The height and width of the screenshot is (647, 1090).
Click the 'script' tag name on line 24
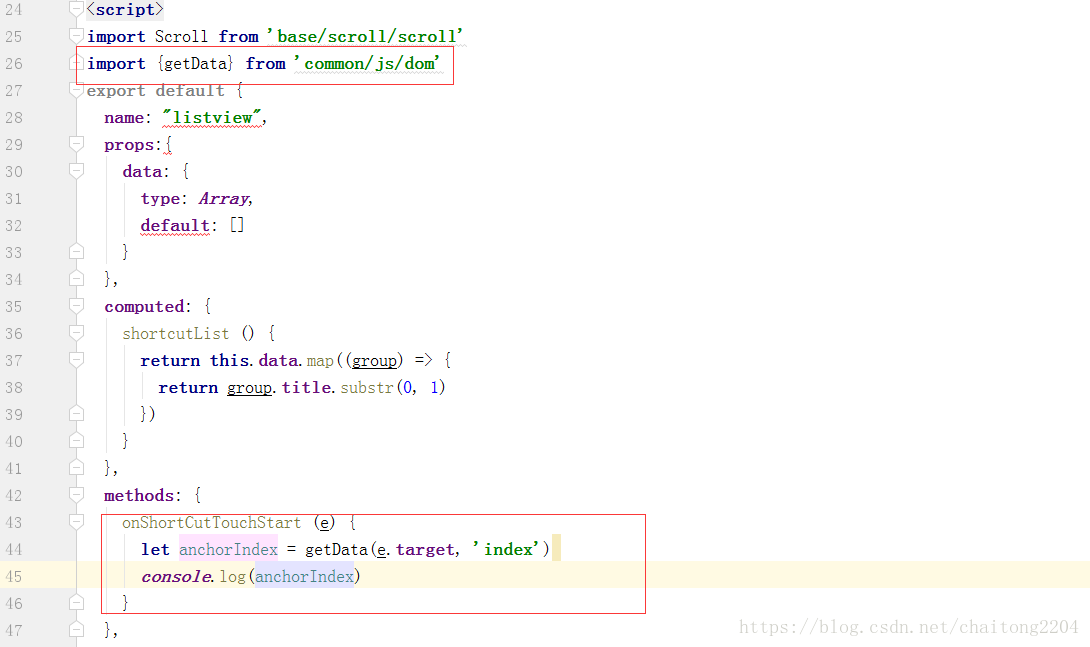pyautogui.click(x=124, y=10)
